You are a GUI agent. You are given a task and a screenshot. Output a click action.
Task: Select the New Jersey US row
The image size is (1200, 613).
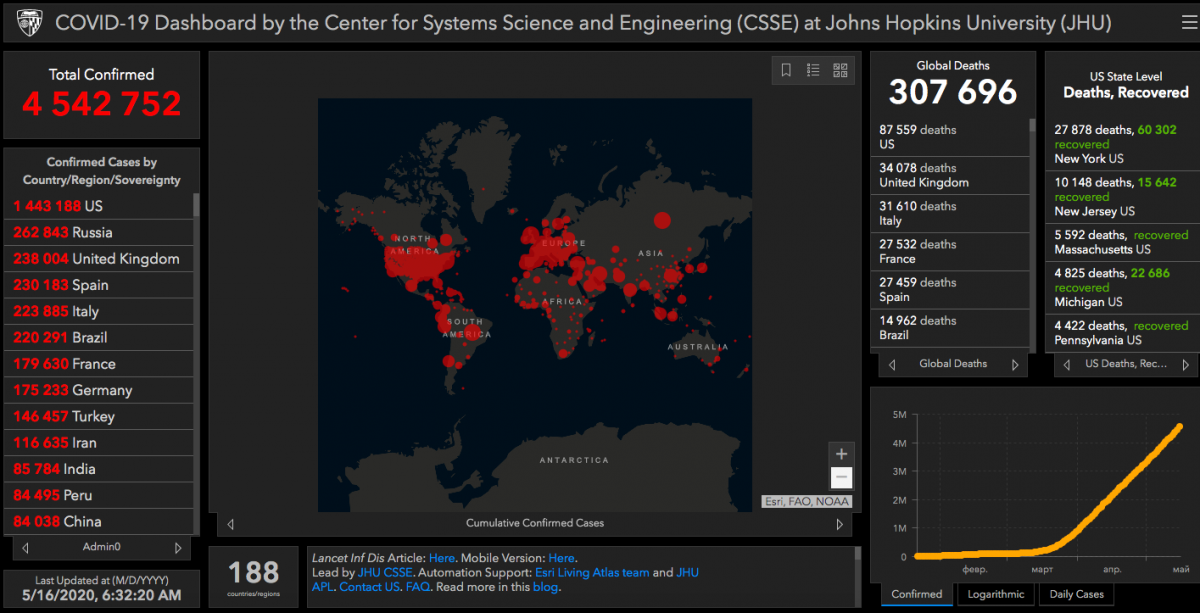[x=1123, y=196]
